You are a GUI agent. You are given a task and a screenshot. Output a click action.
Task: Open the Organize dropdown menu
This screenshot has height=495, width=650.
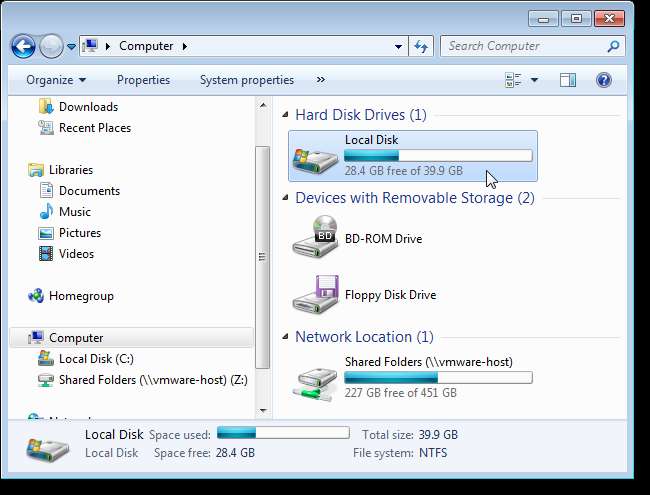coord(56,80)
